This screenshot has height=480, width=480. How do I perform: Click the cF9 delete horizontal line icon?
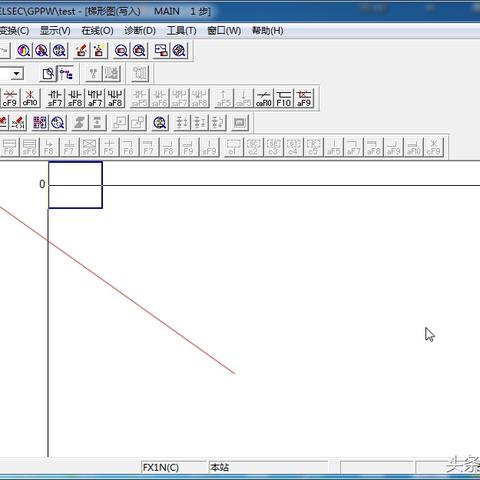point(10,98)
